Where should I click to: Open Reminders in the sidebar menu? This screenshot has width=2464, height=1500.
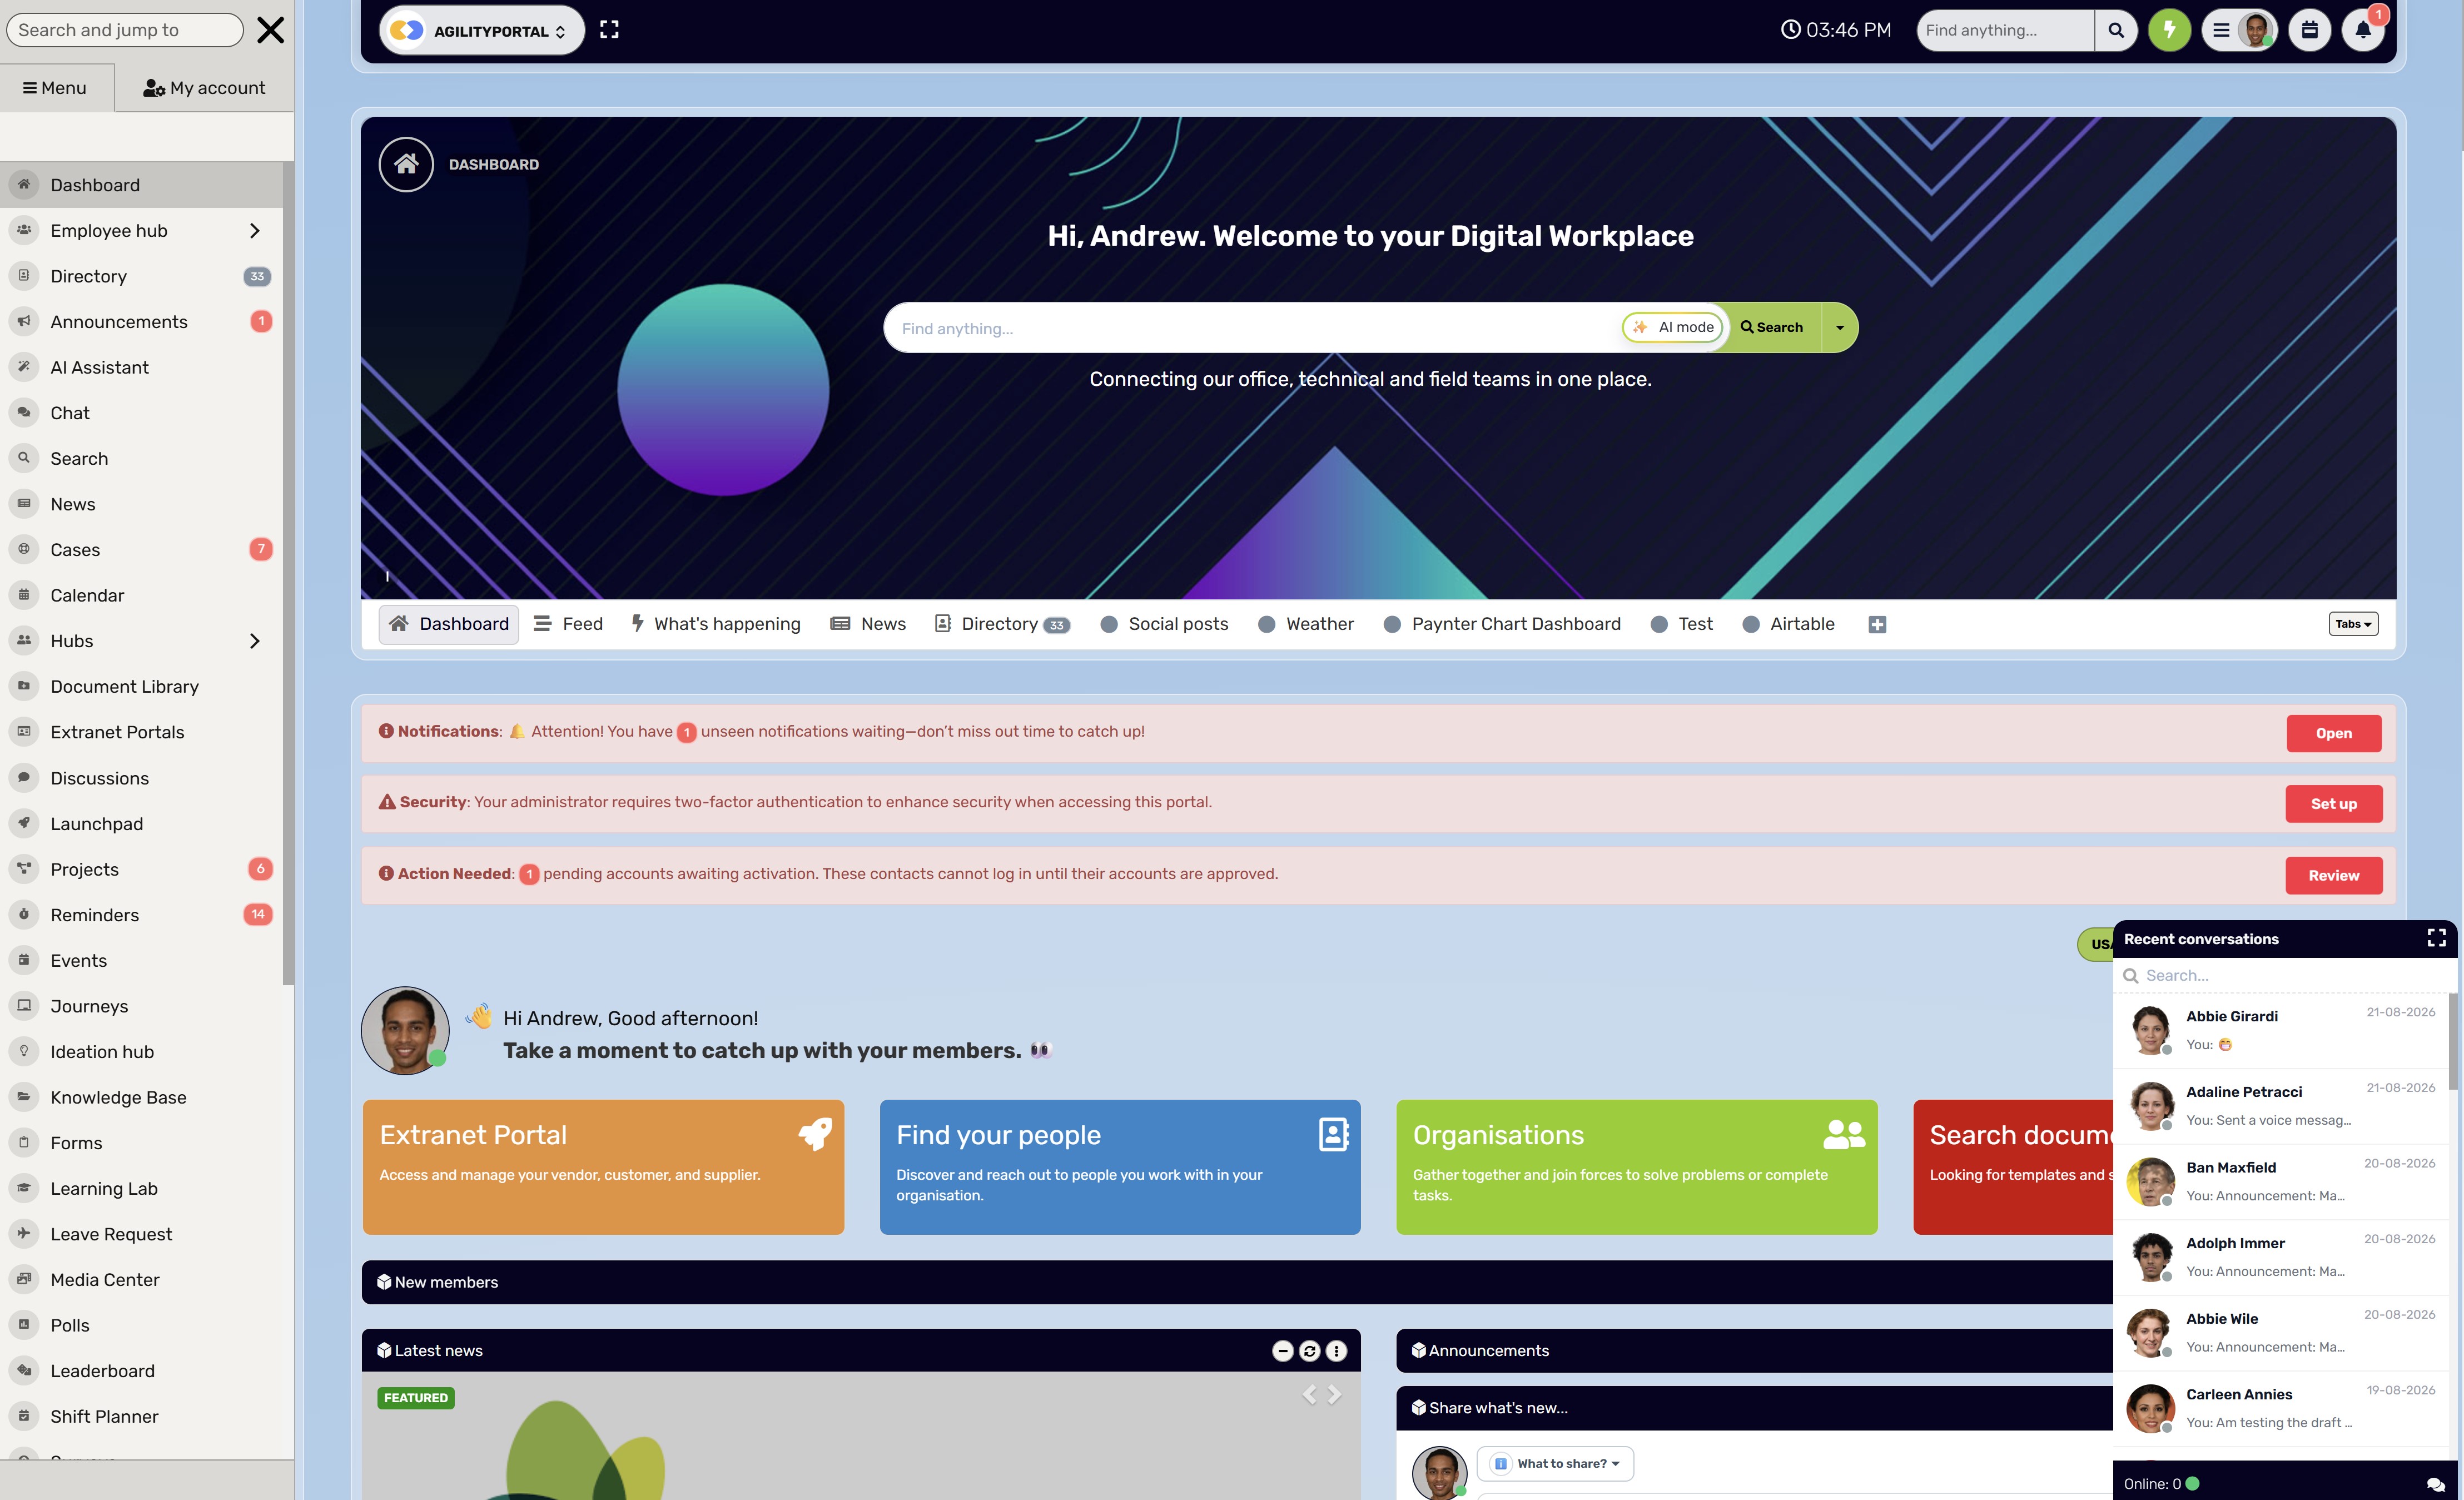(141, 915)
